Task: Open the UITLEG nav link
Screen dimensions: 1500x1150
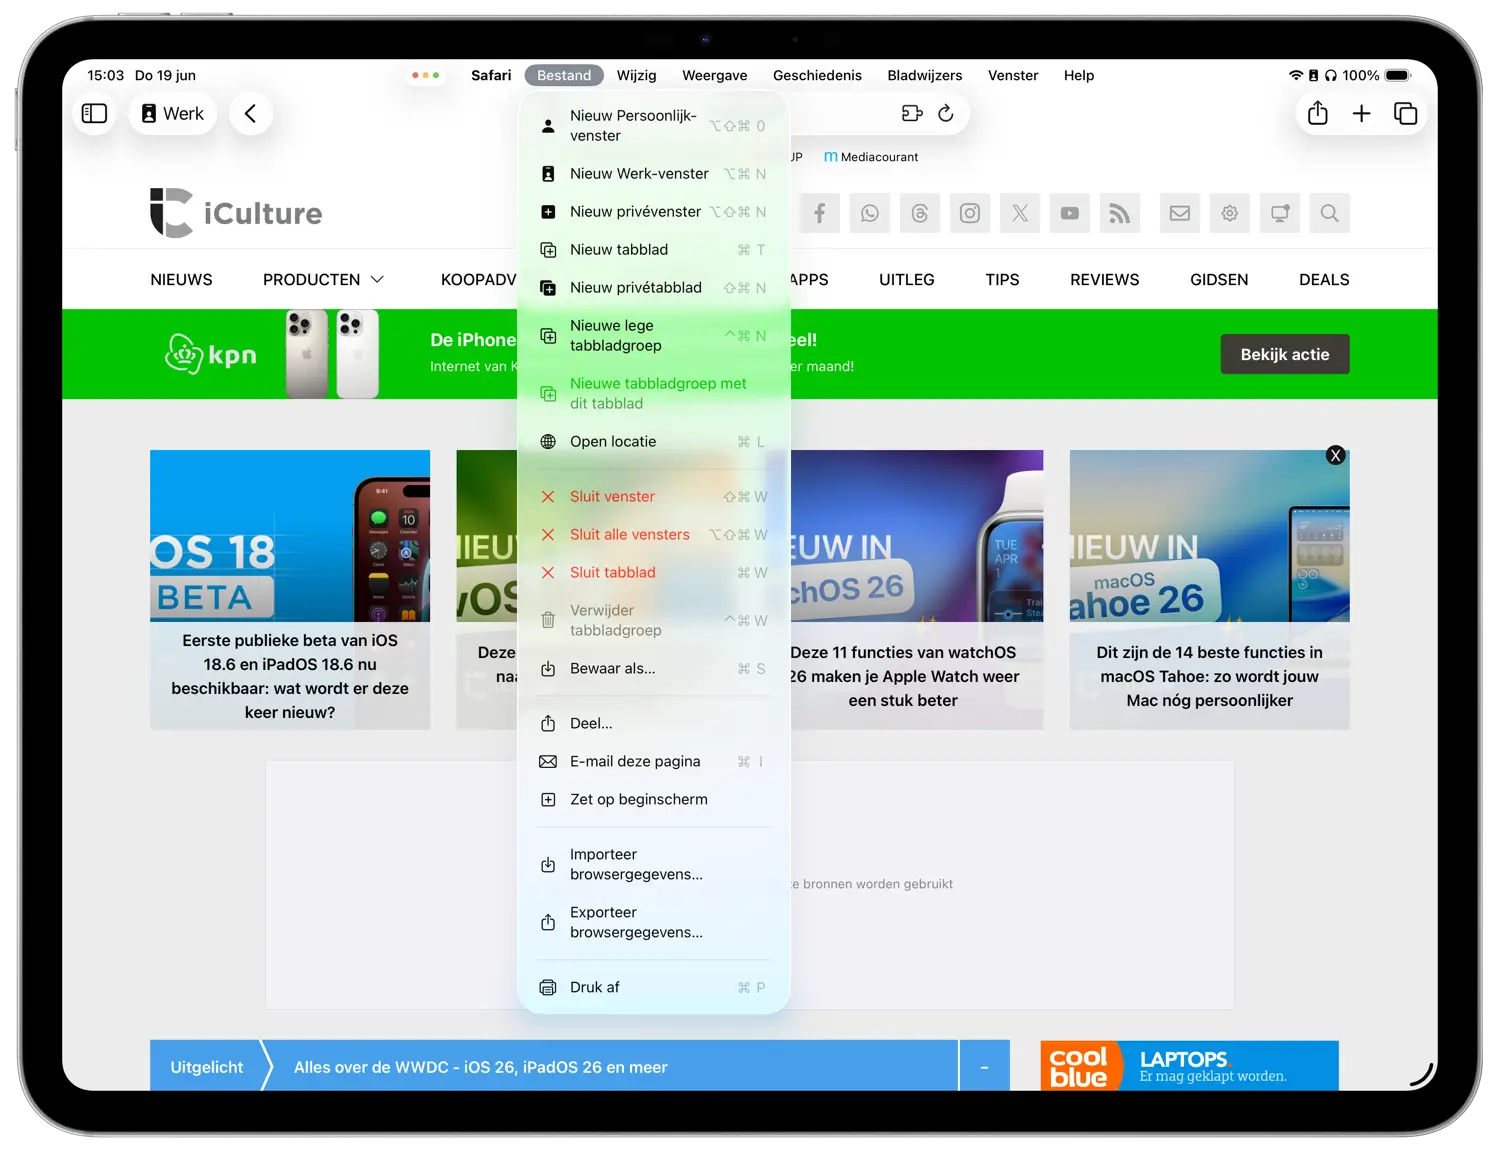Action: click(x=907, y=280)
